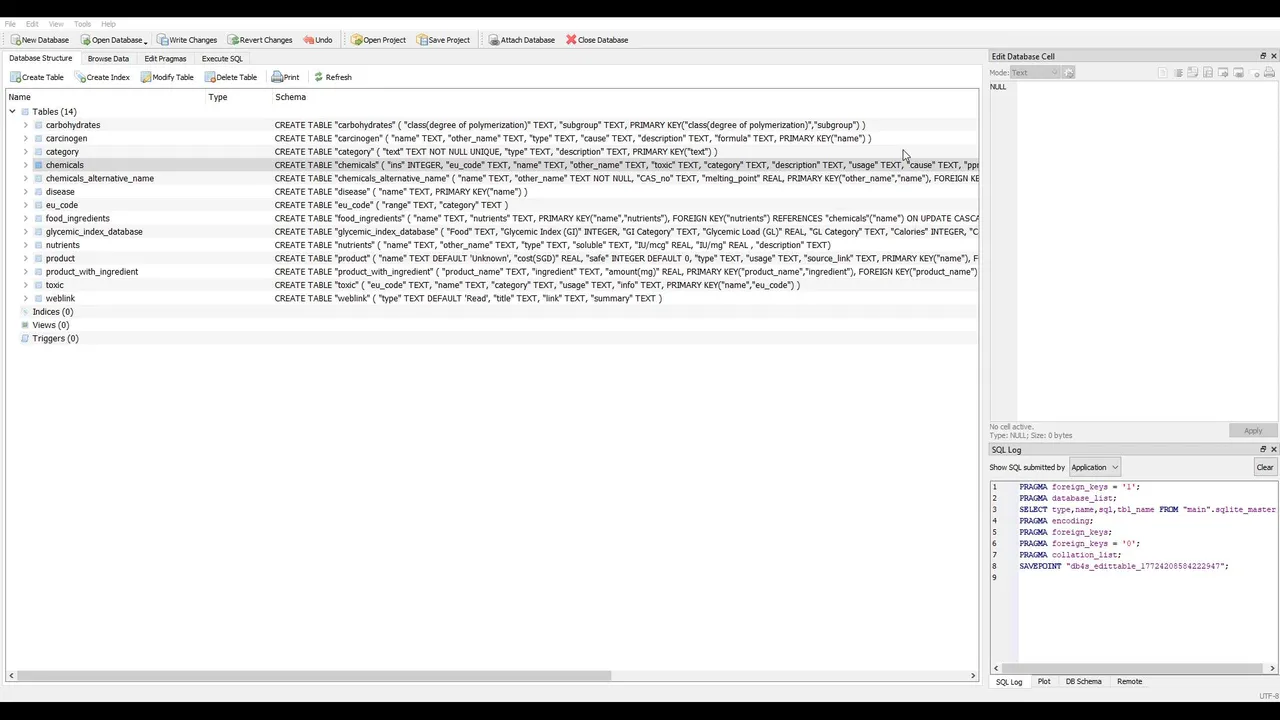Click the Delete Table button

pos(231,77)
